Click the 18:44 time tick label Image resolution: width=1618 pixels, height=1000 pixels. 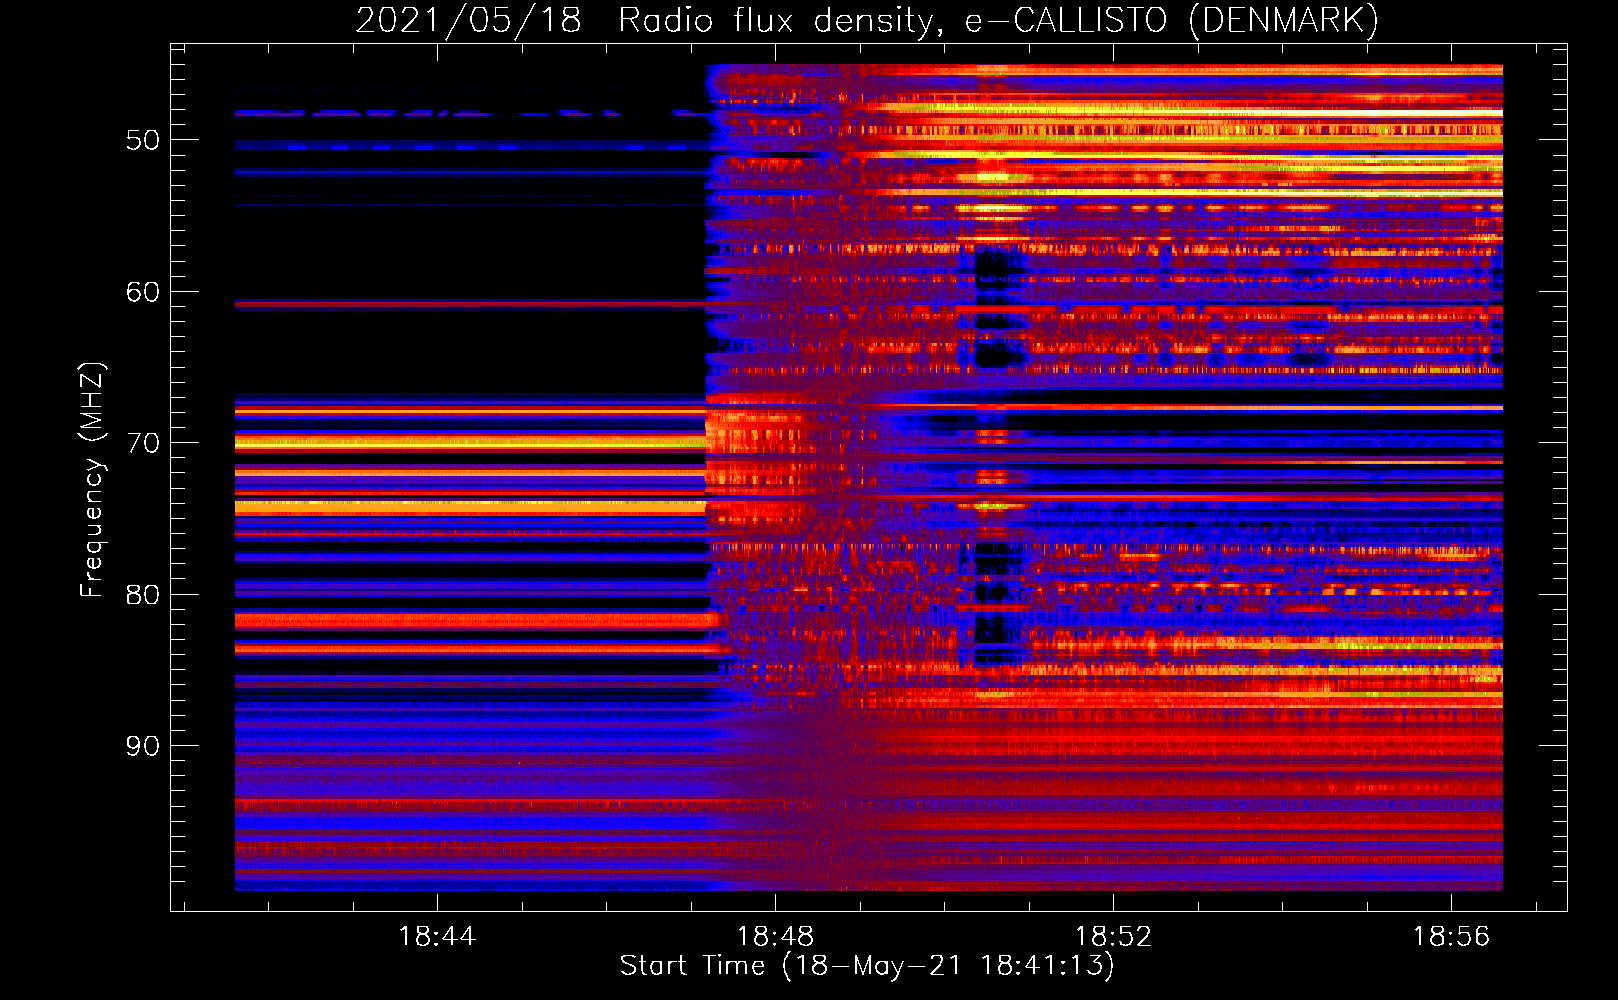pyautogui.click(x=437, y=937)
